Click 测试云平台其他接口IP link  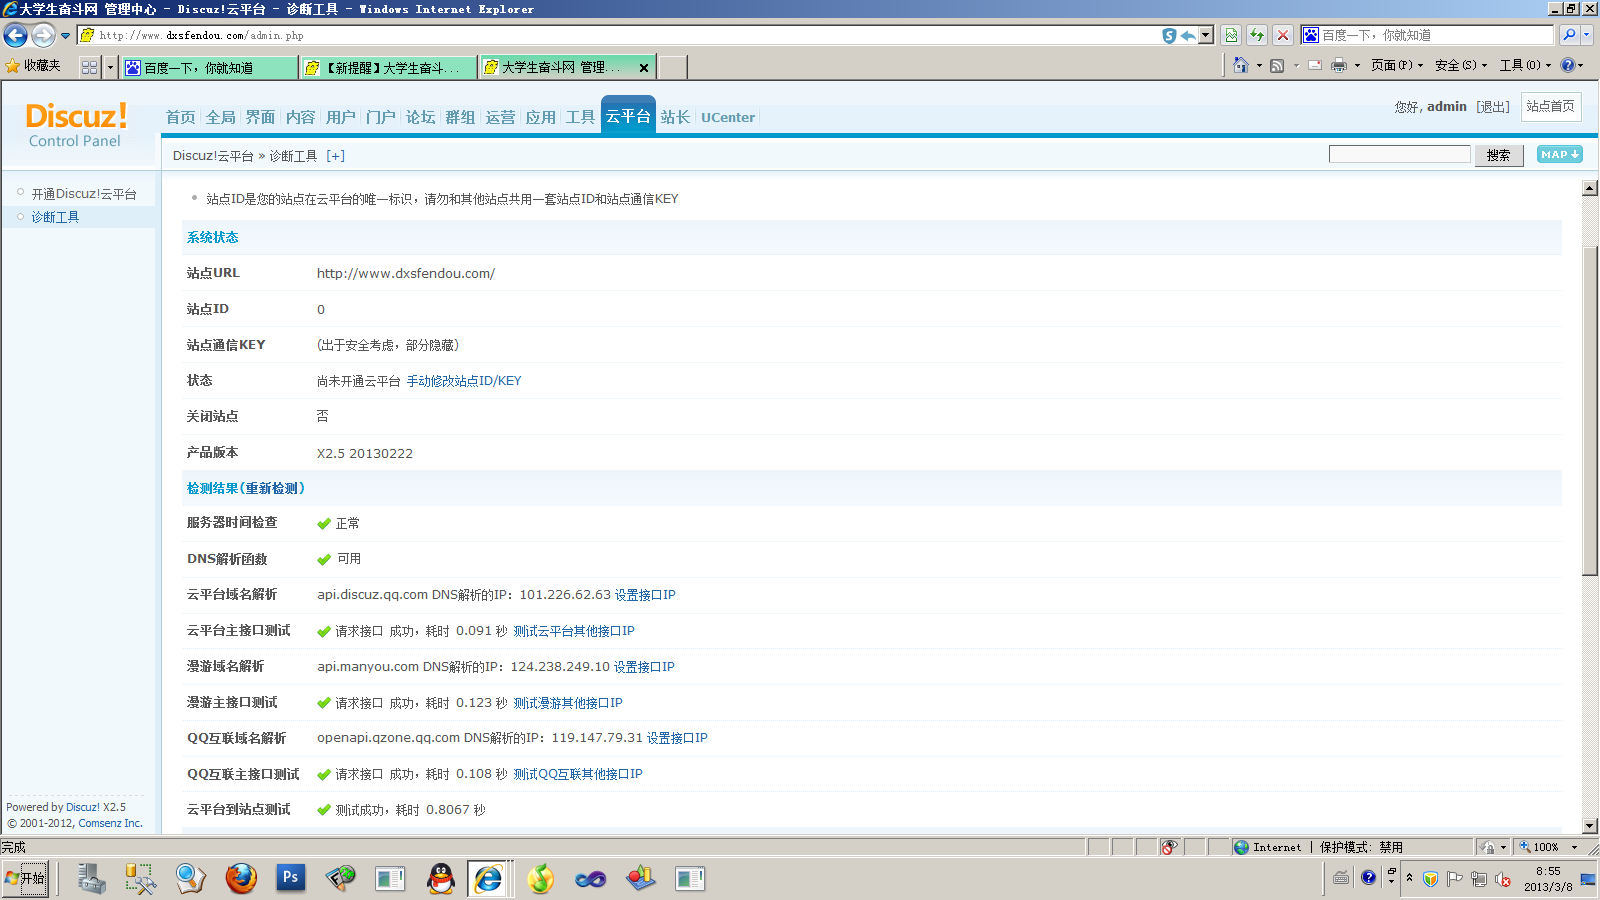coord(574,631)
